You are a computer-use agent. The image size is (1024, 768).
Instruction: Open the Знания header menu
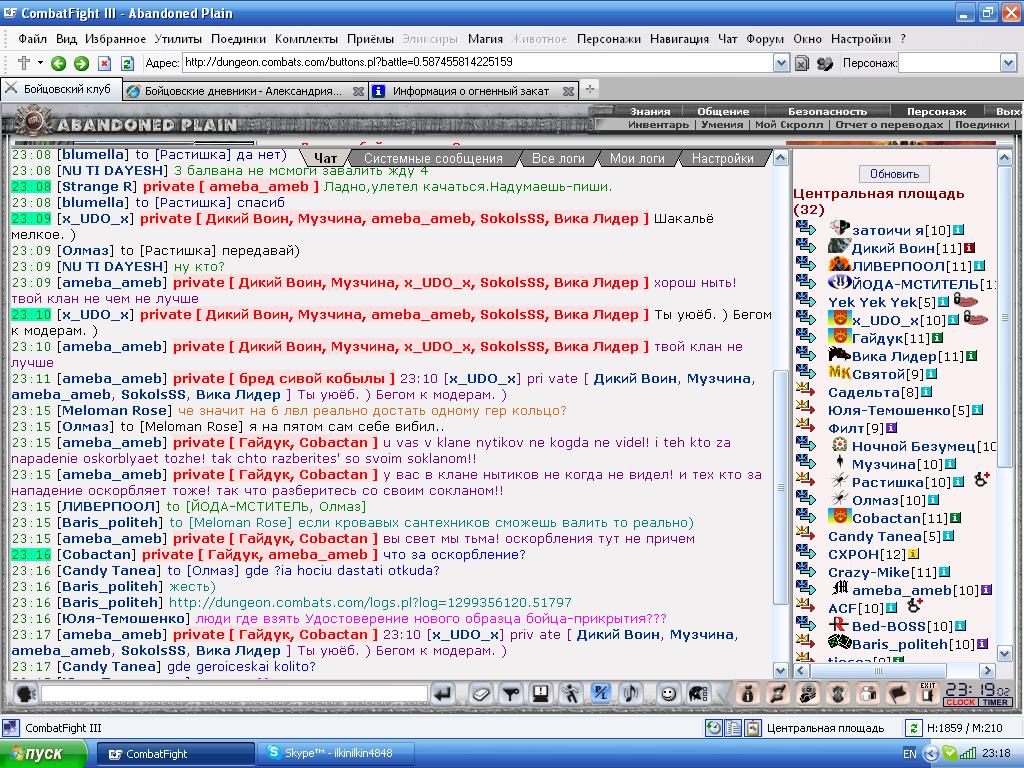point(650,111)
